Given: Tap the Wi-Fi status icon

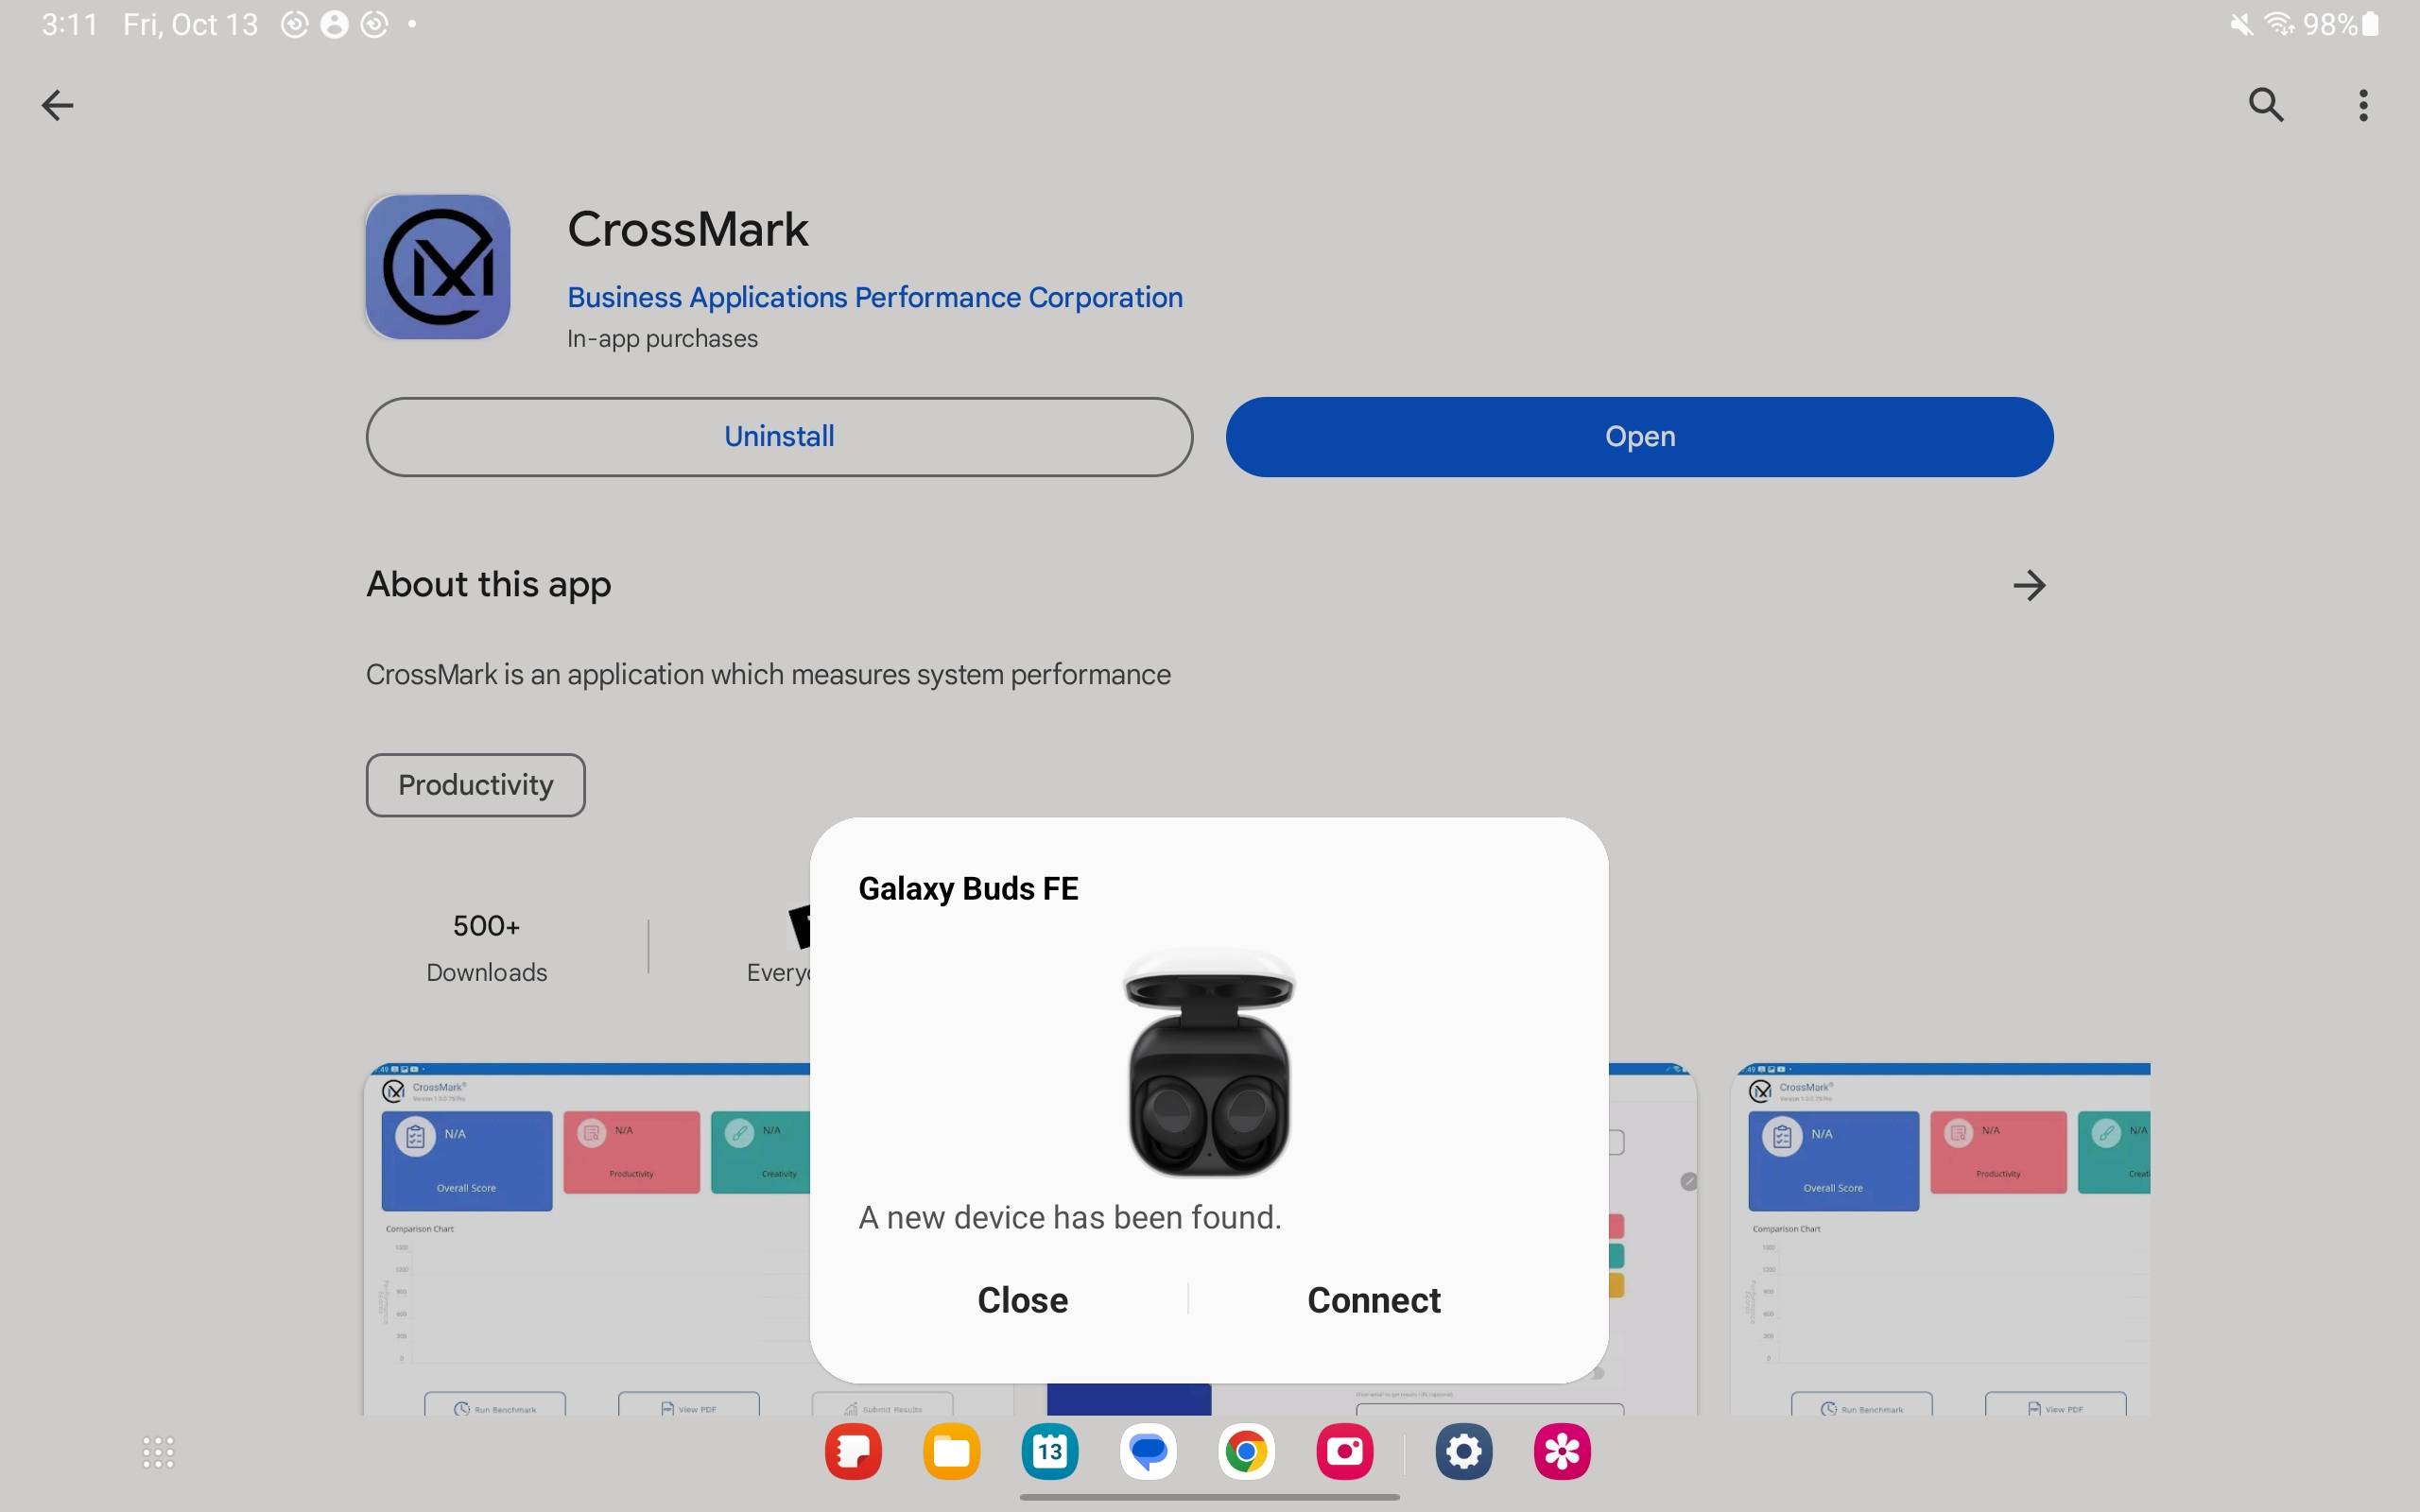Looking at the screenshot, I should [2279, 24].
